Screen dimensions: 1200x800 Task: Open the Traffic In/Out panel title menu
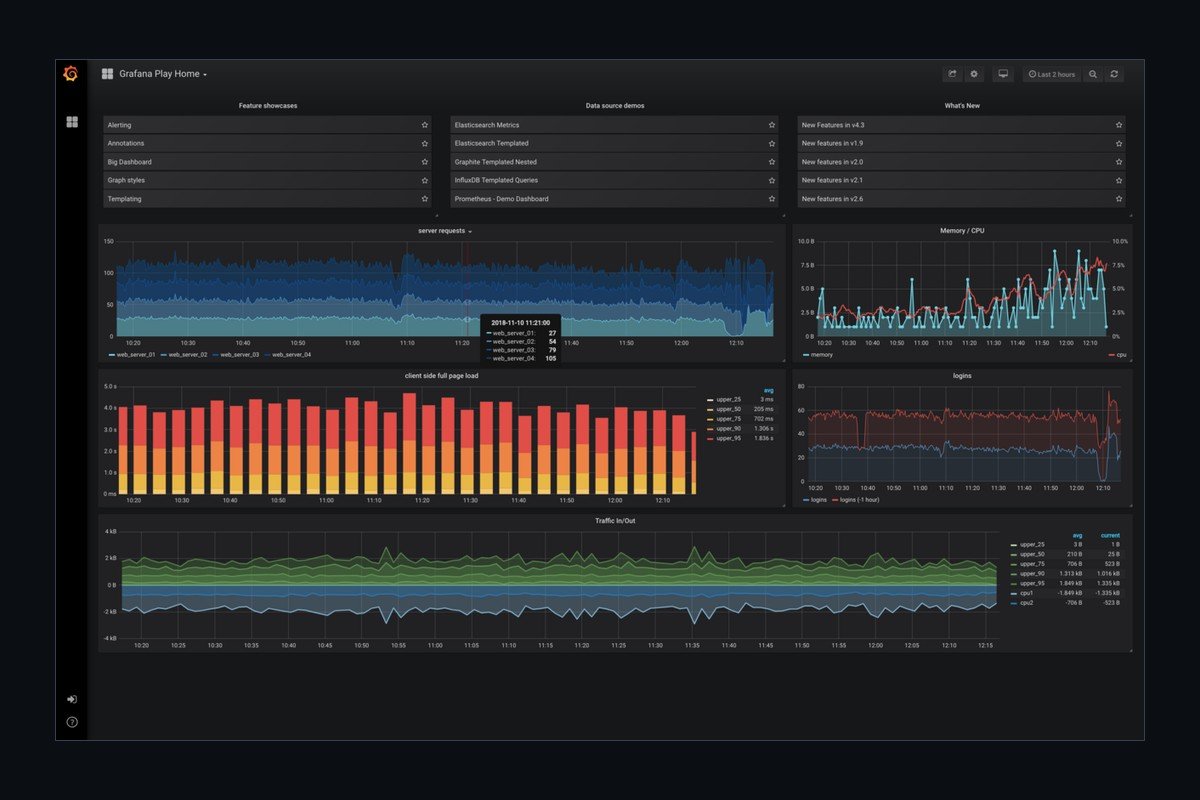coord(615,521)
